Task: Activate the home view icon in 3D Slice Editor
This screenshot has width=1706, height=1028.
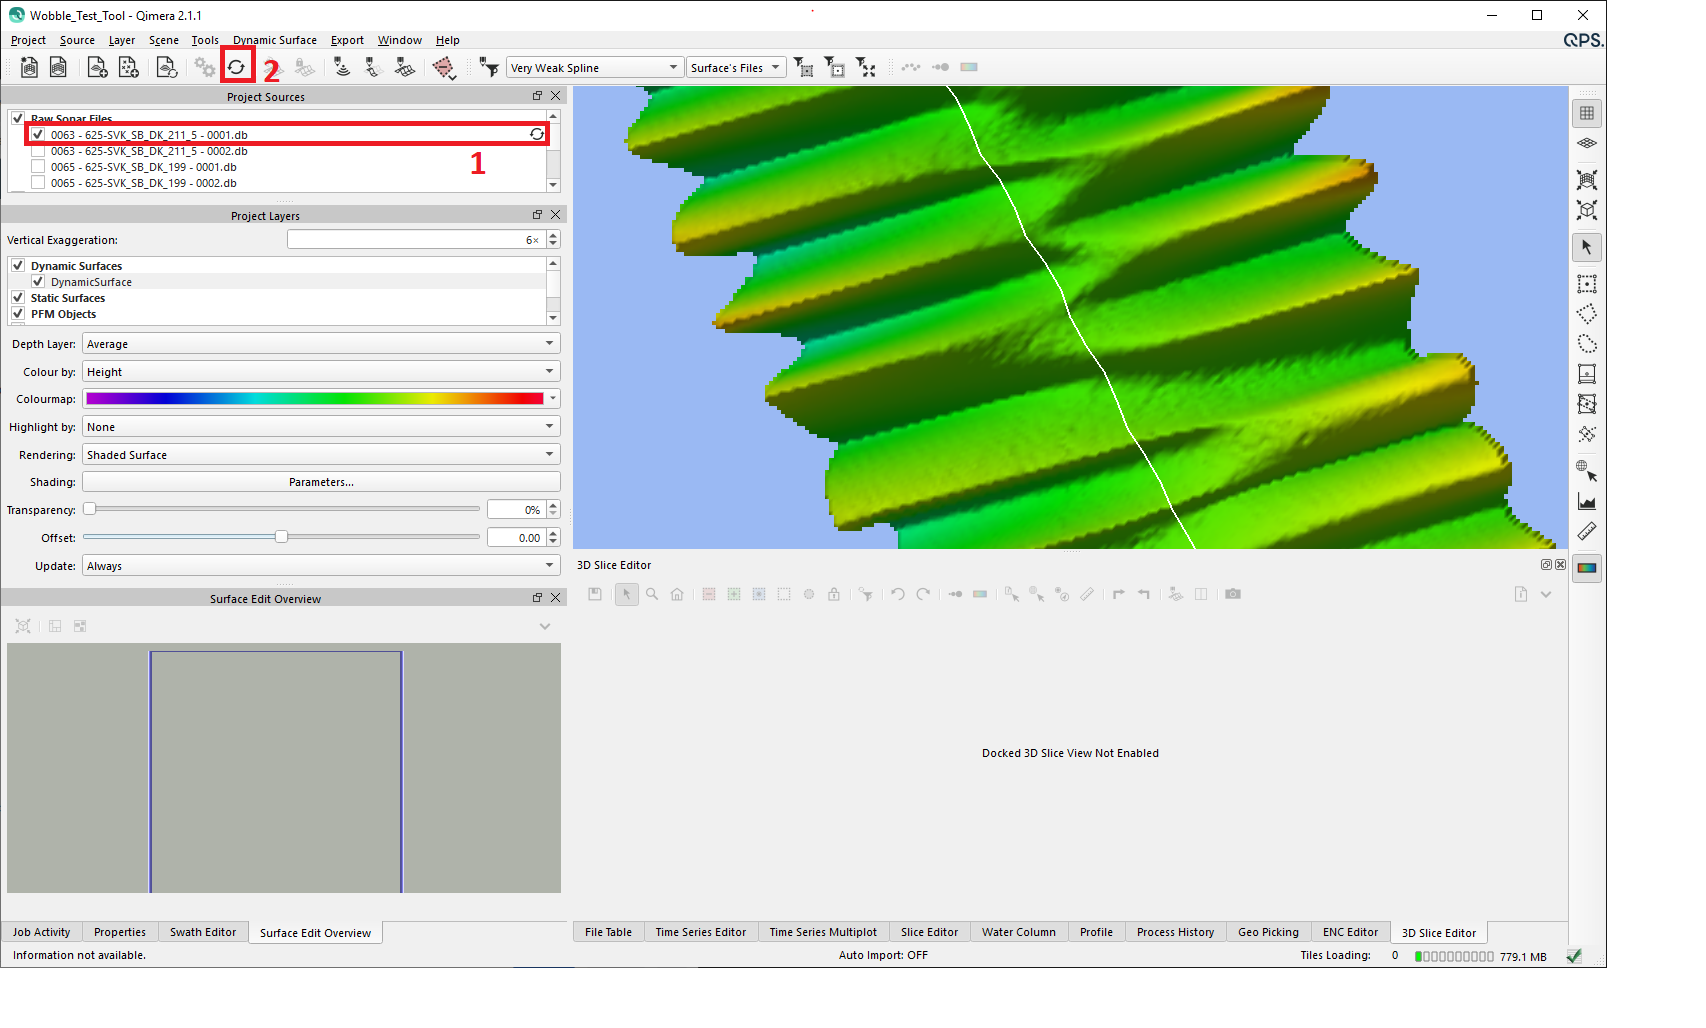Action: [x=677, y=594]
